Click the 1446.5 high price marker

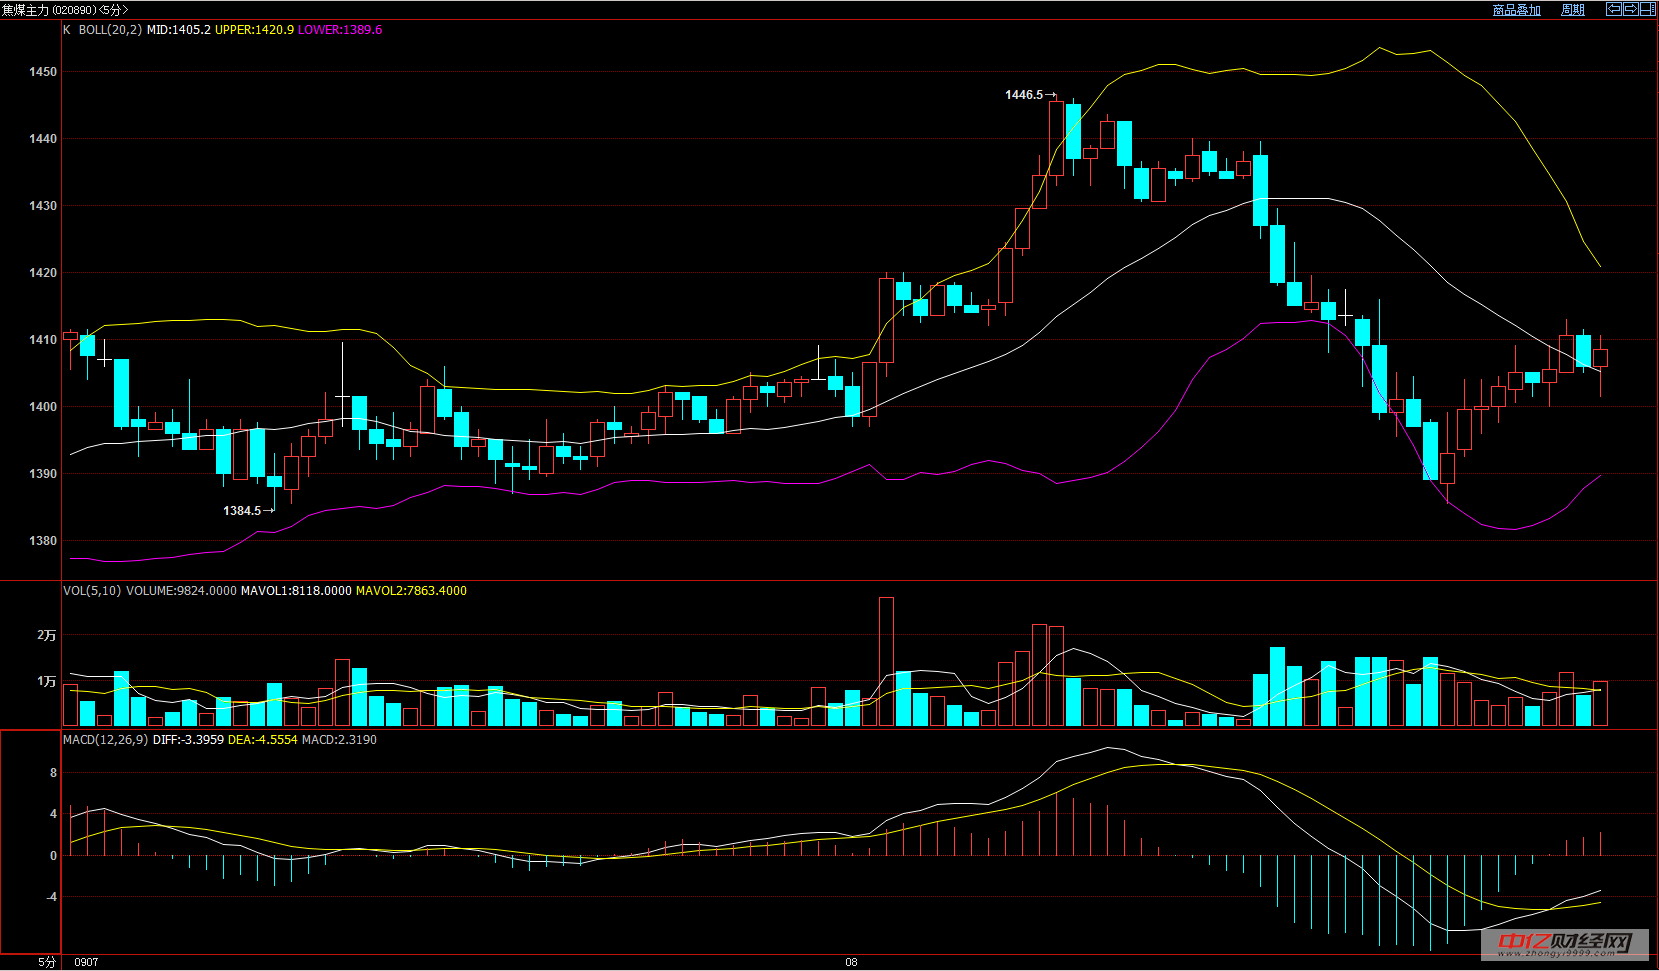(1024, 95)
